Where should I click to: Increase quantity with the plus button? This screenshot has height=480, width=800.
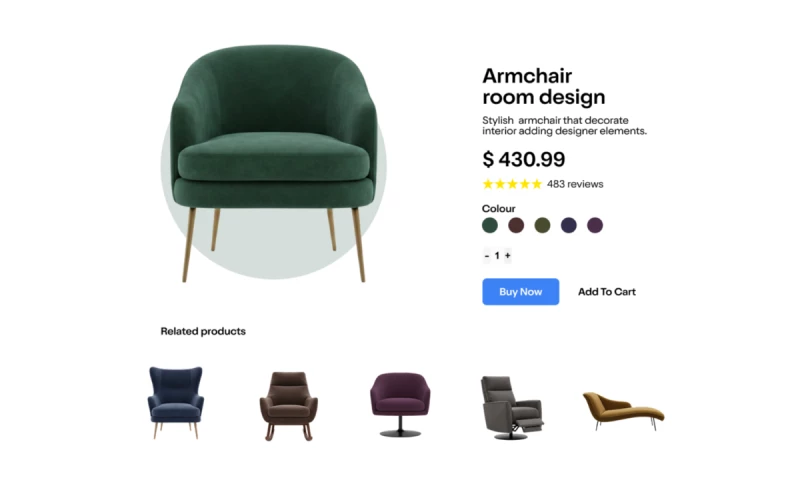click(508, 256)
